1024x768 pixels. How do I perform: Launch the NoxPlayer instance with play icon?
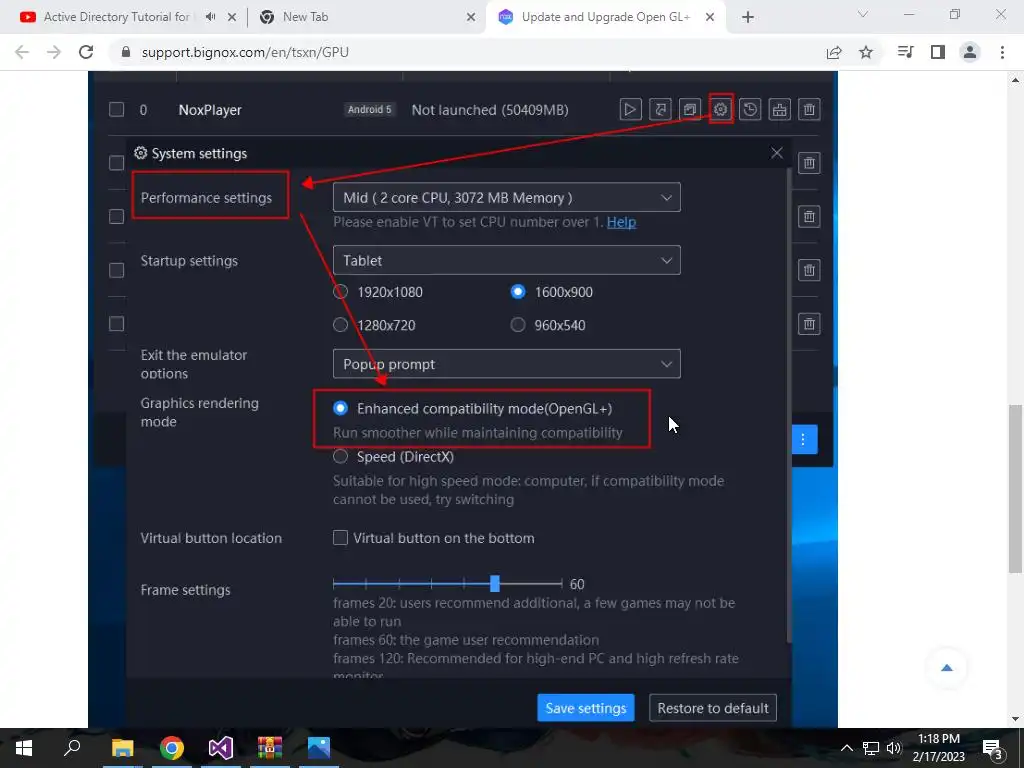click(630, 110)
